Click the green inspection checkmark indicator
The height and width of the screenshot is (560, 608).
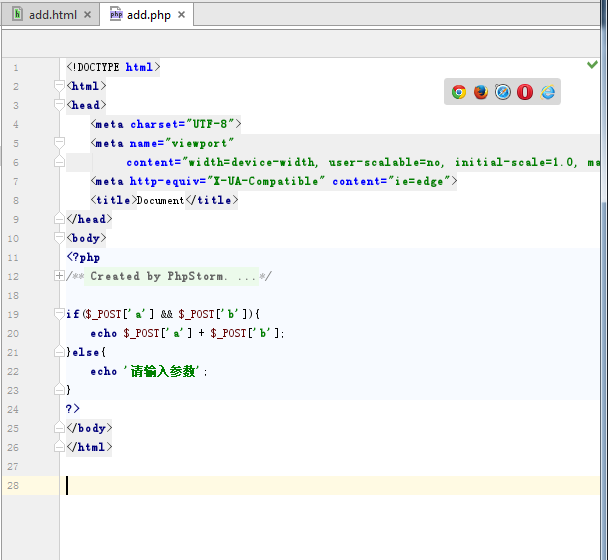(592, 64)
